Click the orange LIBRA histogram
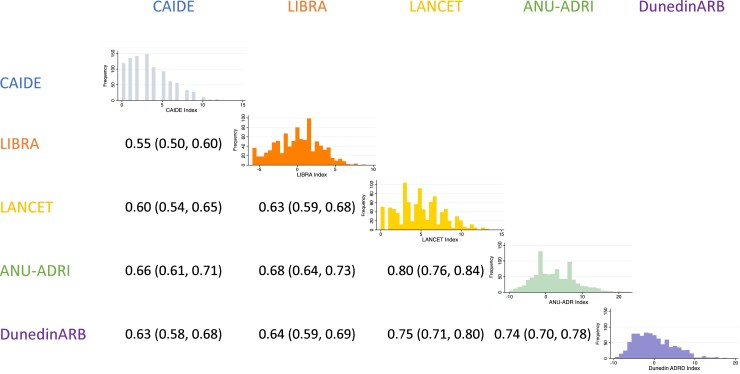The height and width of the screenshot is (374, 740). [x=304, y=145]
